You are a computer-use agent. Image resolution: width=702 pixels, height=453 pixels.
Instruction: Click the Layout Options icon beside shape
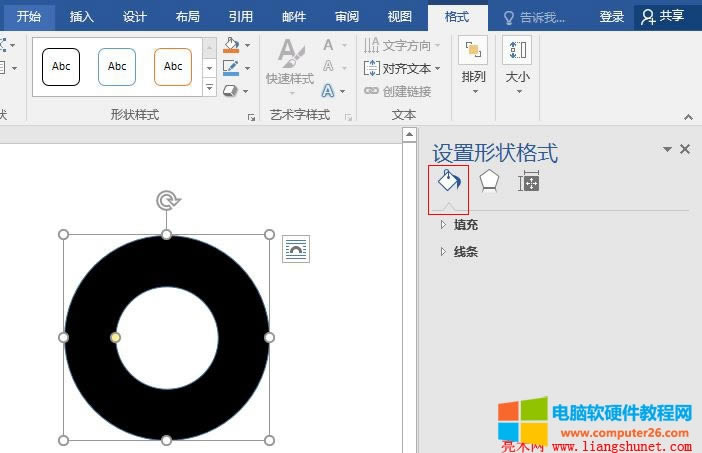pos(296,249)
